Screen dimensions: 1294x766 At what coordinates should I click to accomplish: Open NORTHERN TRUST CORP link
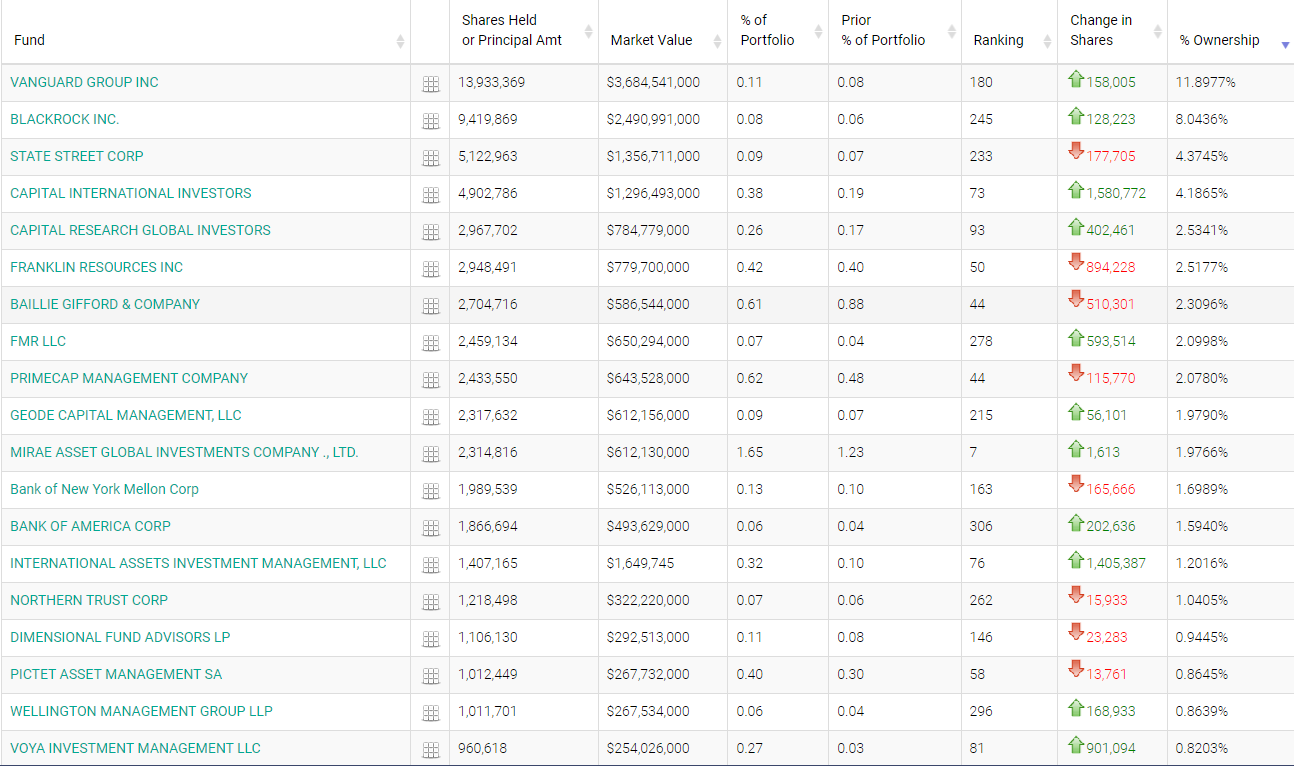[89, 600]
